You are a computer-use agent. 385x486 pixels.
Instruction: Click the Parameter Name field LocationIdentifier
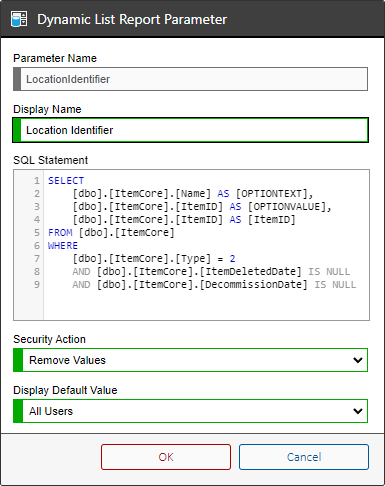(x=190, y=79)
